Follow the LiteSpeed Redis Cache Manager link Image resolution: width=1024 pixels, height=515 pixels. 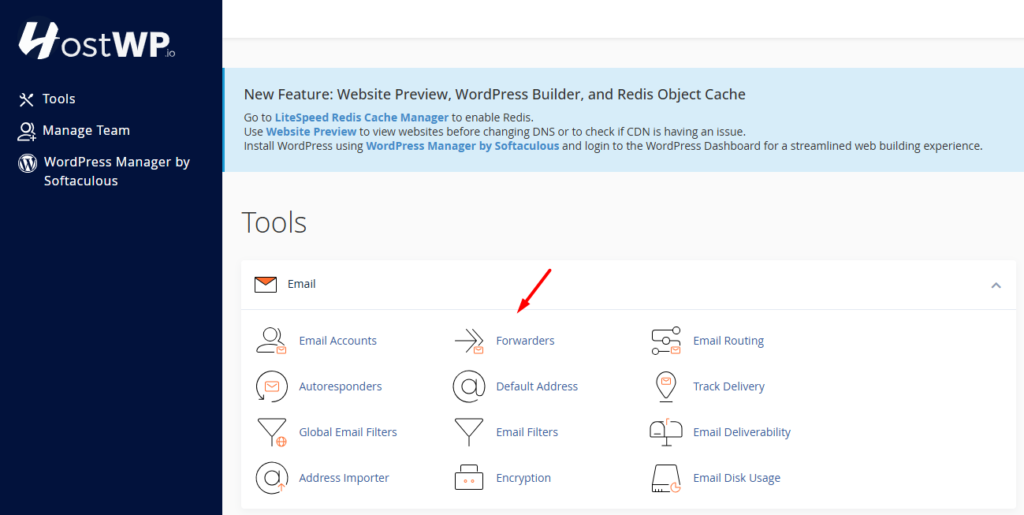click(x=362, y=117)
